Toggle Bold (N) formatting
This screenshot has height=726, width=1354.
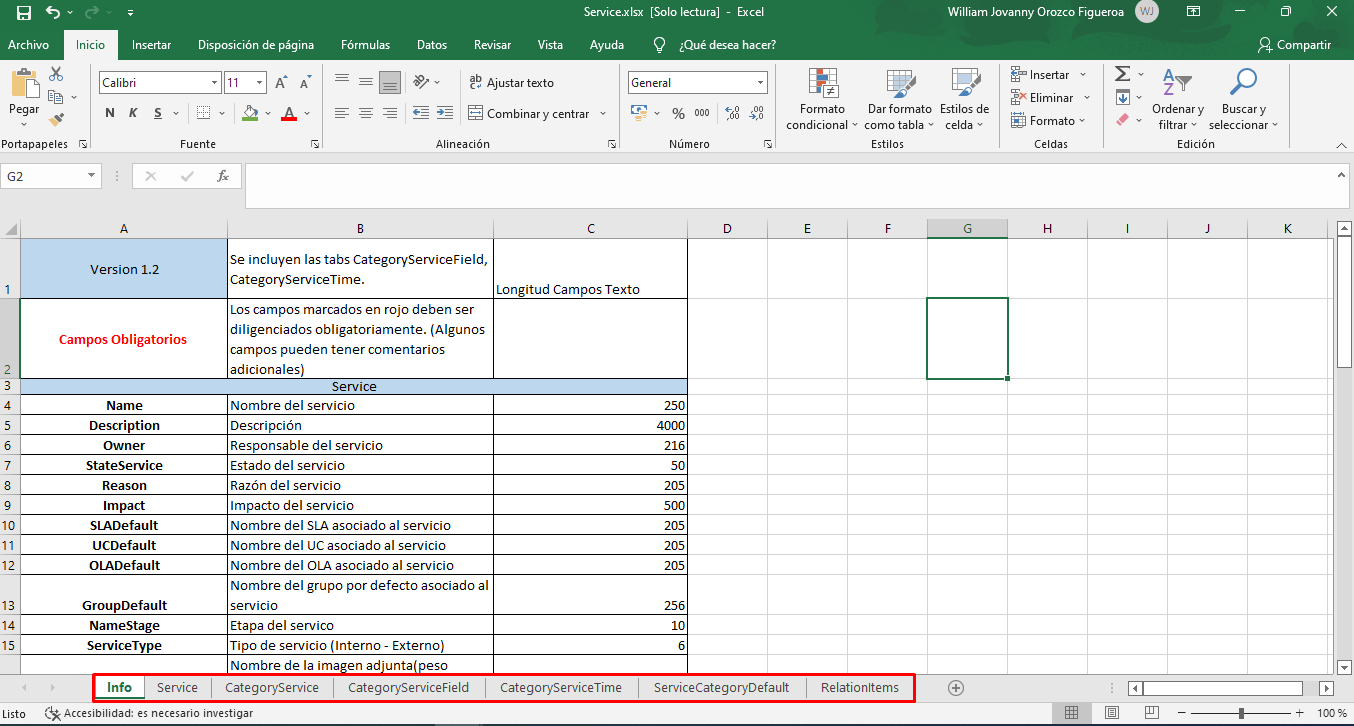point(110,113)
